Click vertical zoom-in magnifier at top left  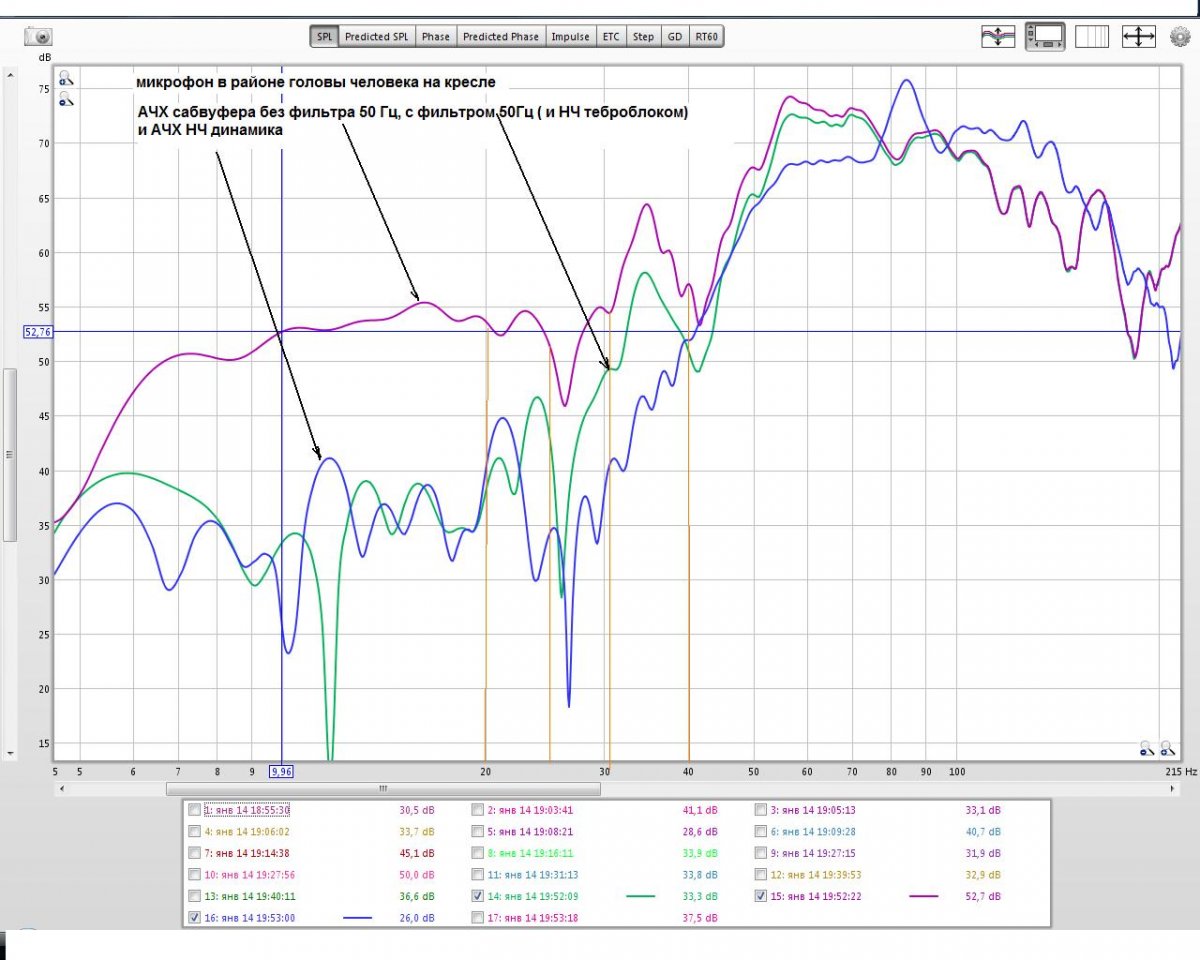pyautogui.click(x=65, y=78)
